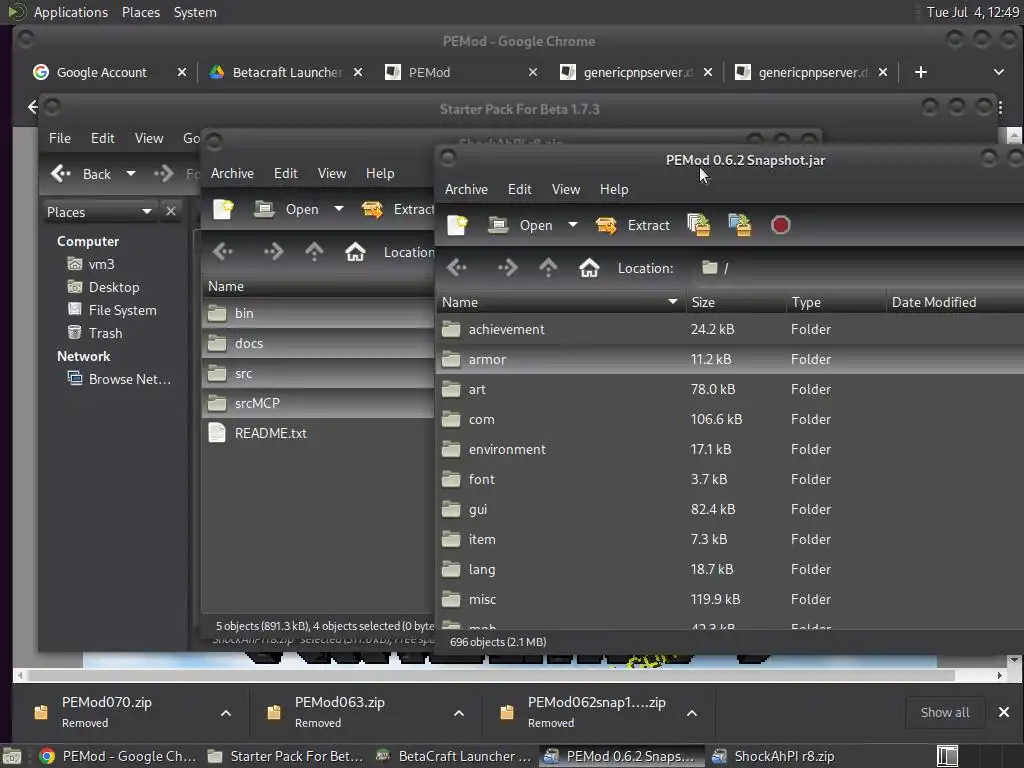Open Help menu in PEMod jar window
Viewport: 1024px width, 768px height.
[614, 189]
